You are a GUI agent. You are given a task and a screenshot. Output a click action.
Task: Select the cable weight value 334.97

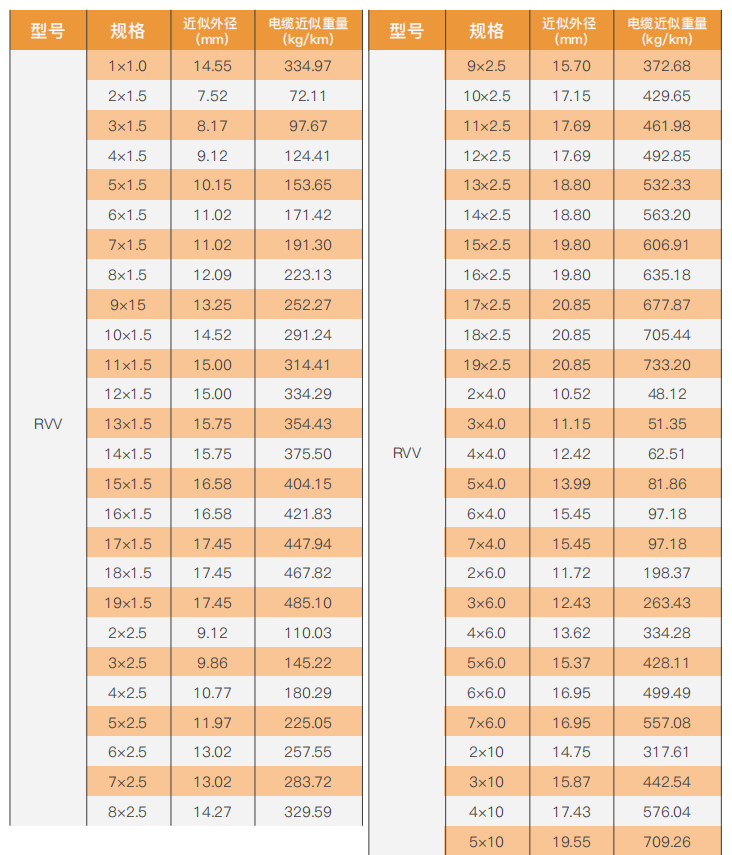coord(308,66)
